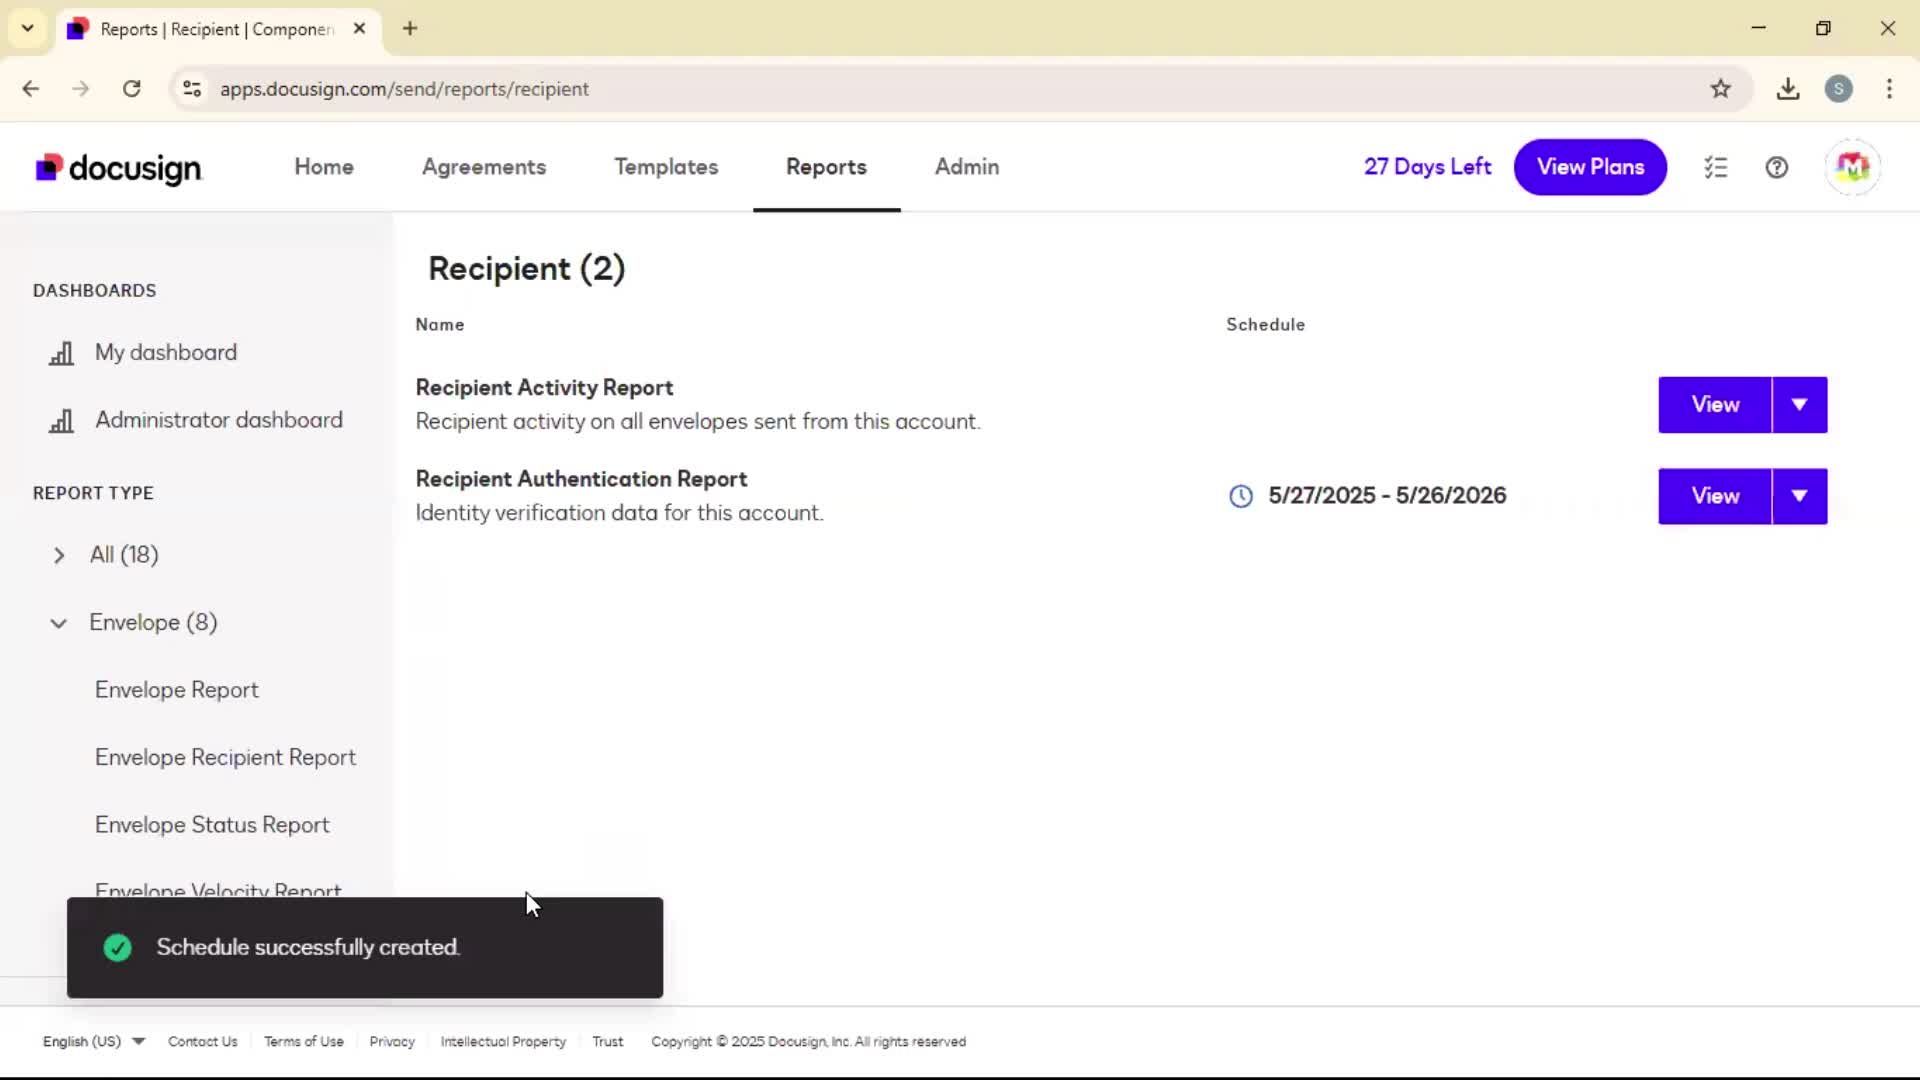The height and width of the screenshot is (1080, 1920).
Task: Open the Envelope Status Report
Action: [x=212, y=825]
